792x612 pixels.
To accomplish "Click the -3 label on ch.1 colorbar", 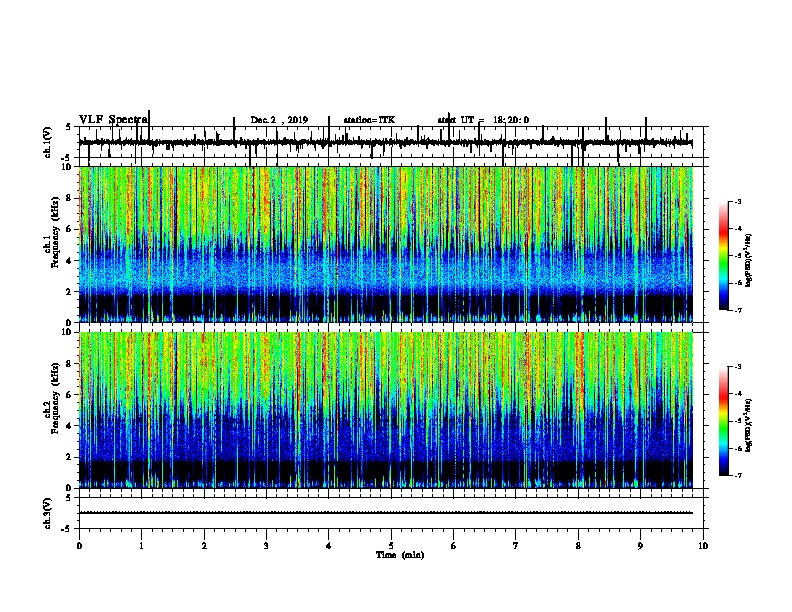I will pos(737,201).
